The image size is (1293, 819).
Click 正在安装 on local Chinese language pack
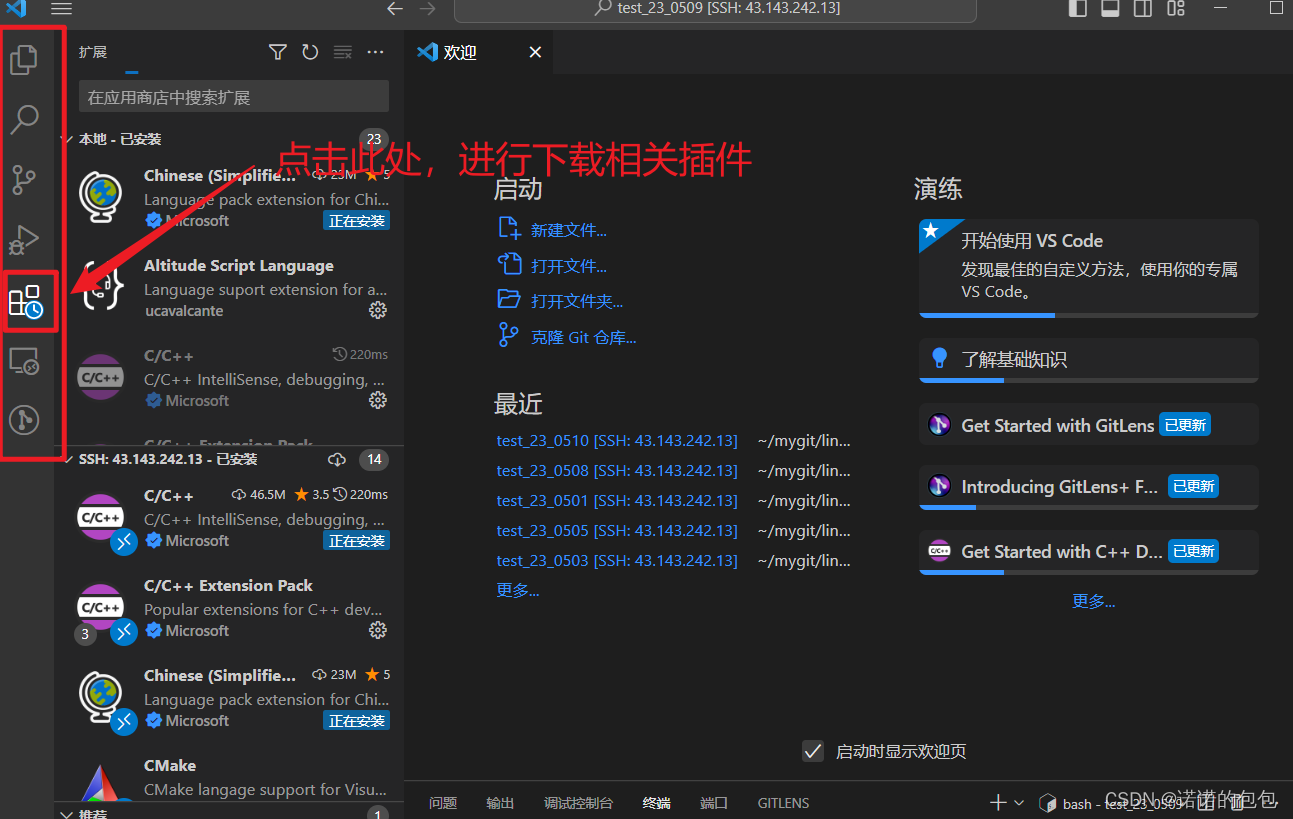[x=357, y=221]
